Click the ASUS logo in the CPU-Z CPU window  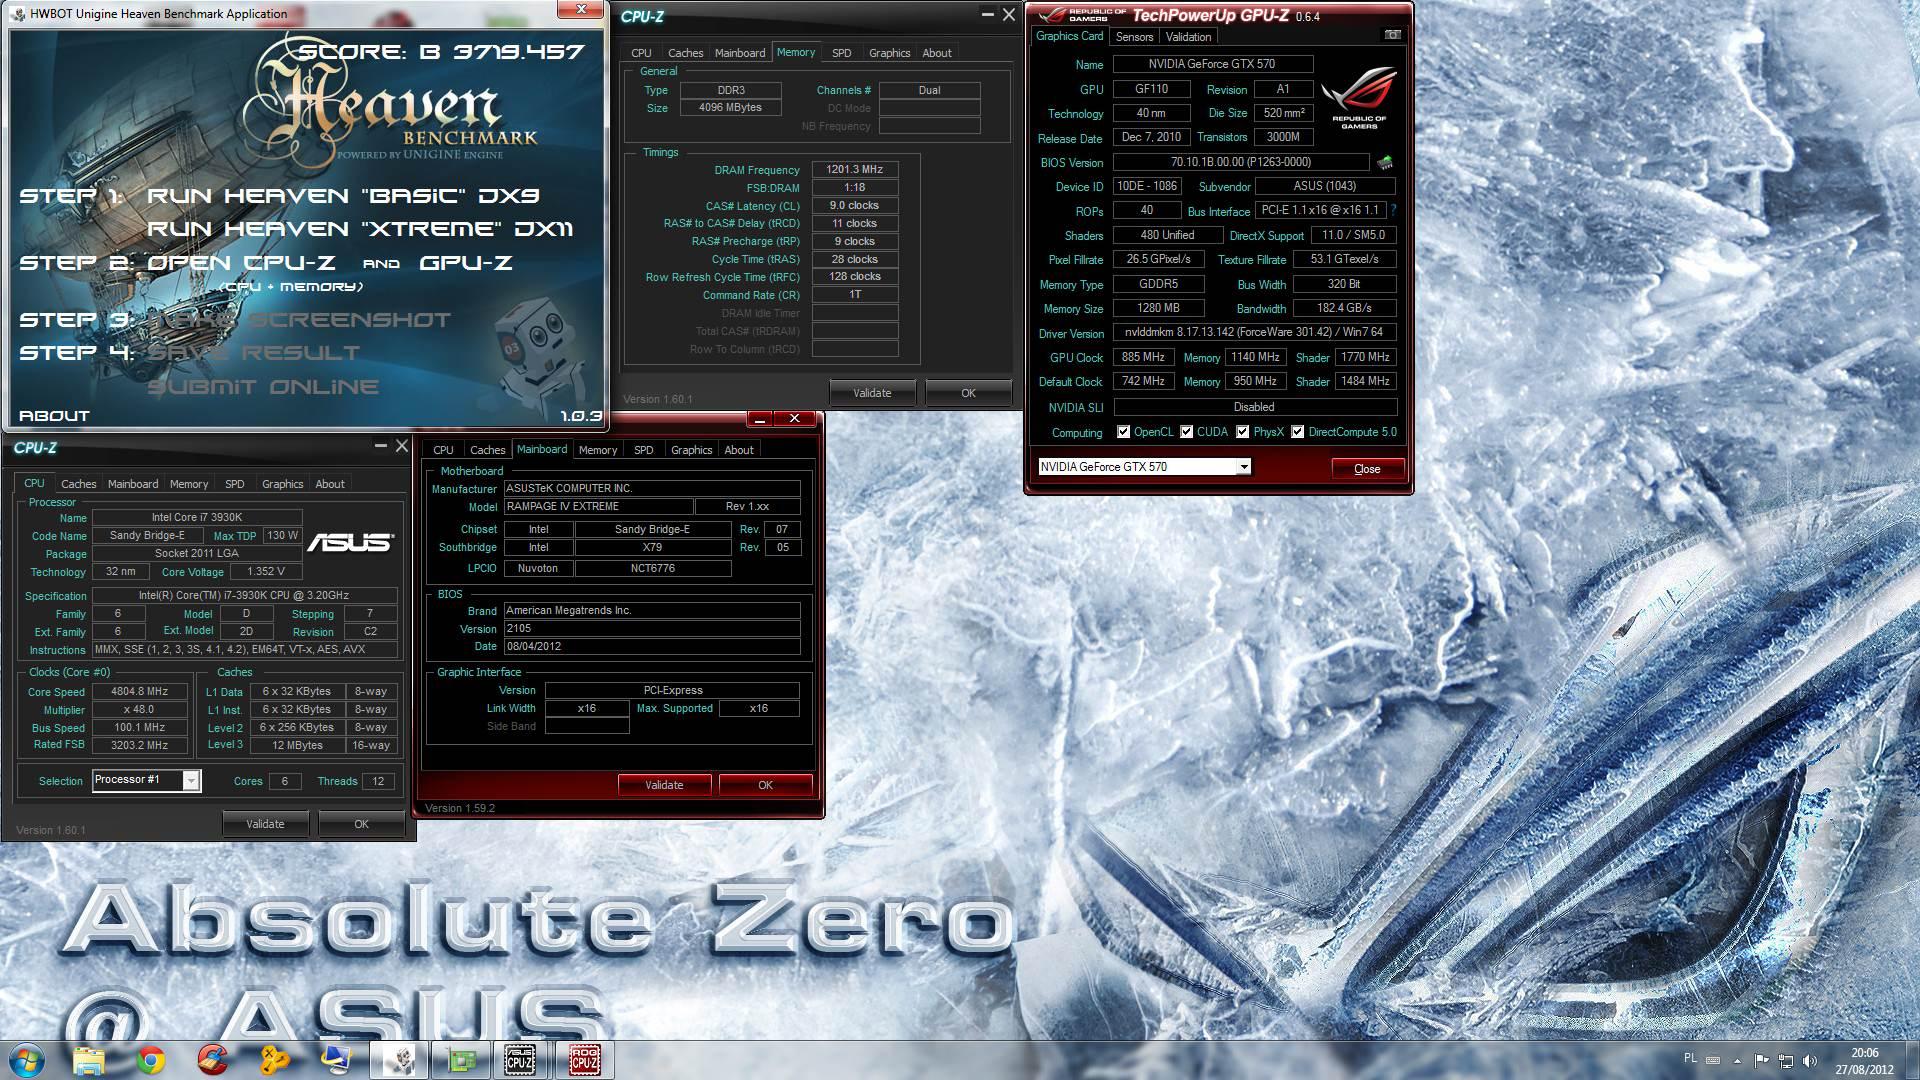(350, 542)
